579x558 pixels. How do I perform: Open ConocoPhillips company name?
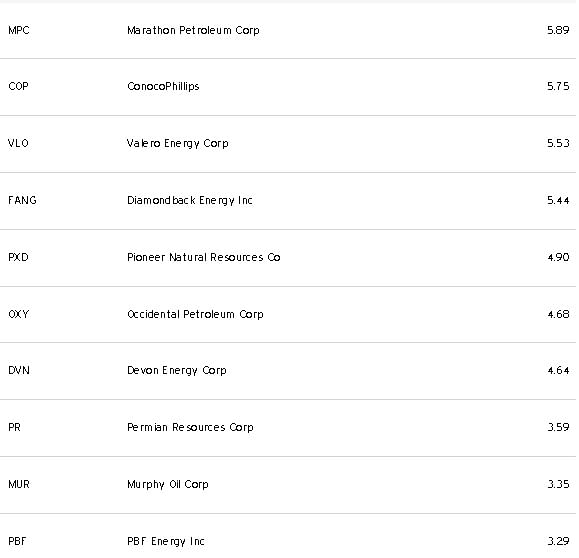coord(163,86)
